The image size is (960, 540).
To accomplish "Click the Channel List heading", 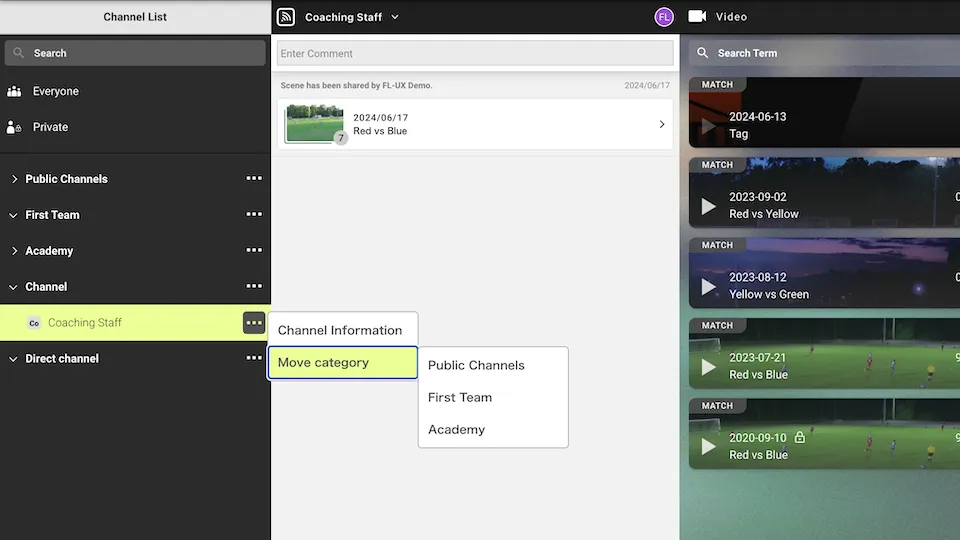I will (135, 17).
